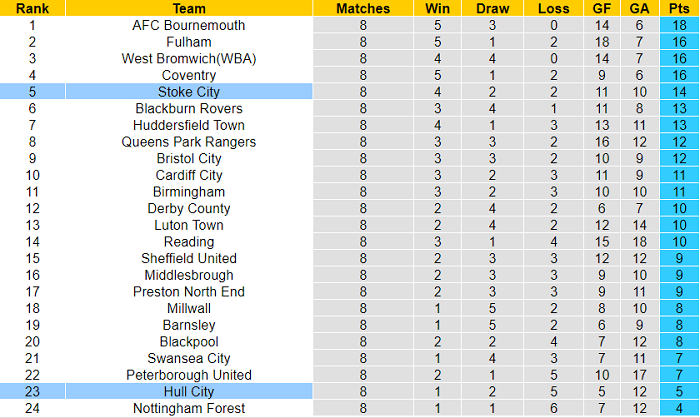
Task: Open the Blackburn Rovers team entry
Action: pos(189,108)
